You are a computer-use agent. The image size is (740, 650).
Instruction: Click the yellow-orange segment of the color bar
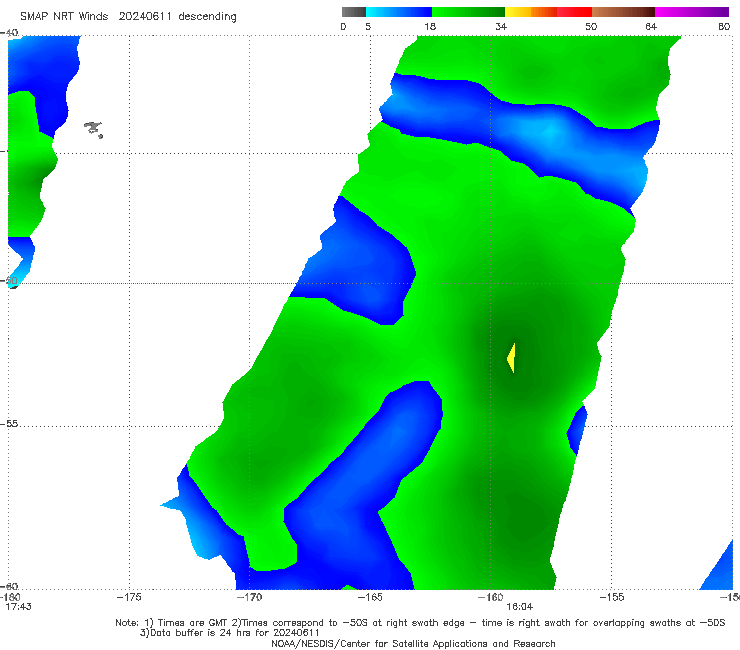(531, 12)
